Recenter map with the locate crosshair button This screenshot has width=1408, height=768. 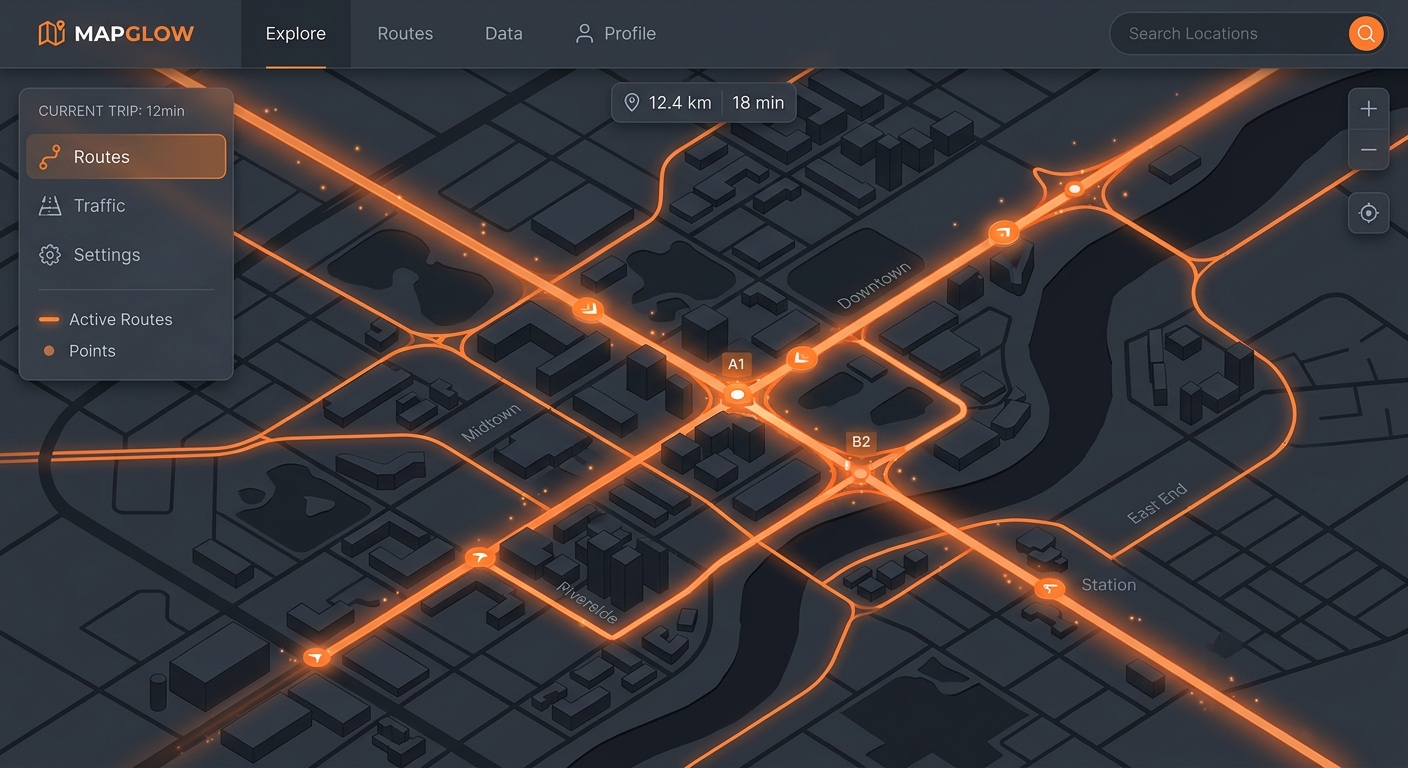[x=1369, y=213]
